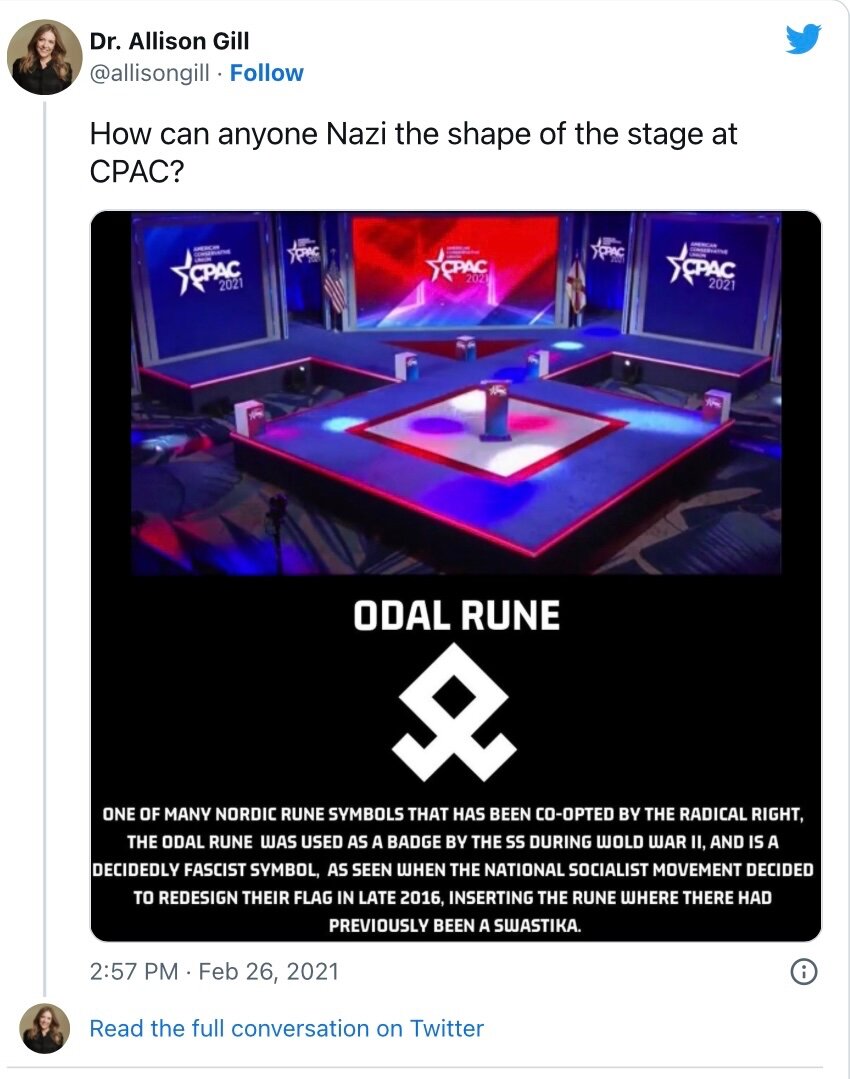Open Allison Gill's large profile avatar
This screenshot has height=1079, width=850.
pyautogui.click(x=45, y=57)
